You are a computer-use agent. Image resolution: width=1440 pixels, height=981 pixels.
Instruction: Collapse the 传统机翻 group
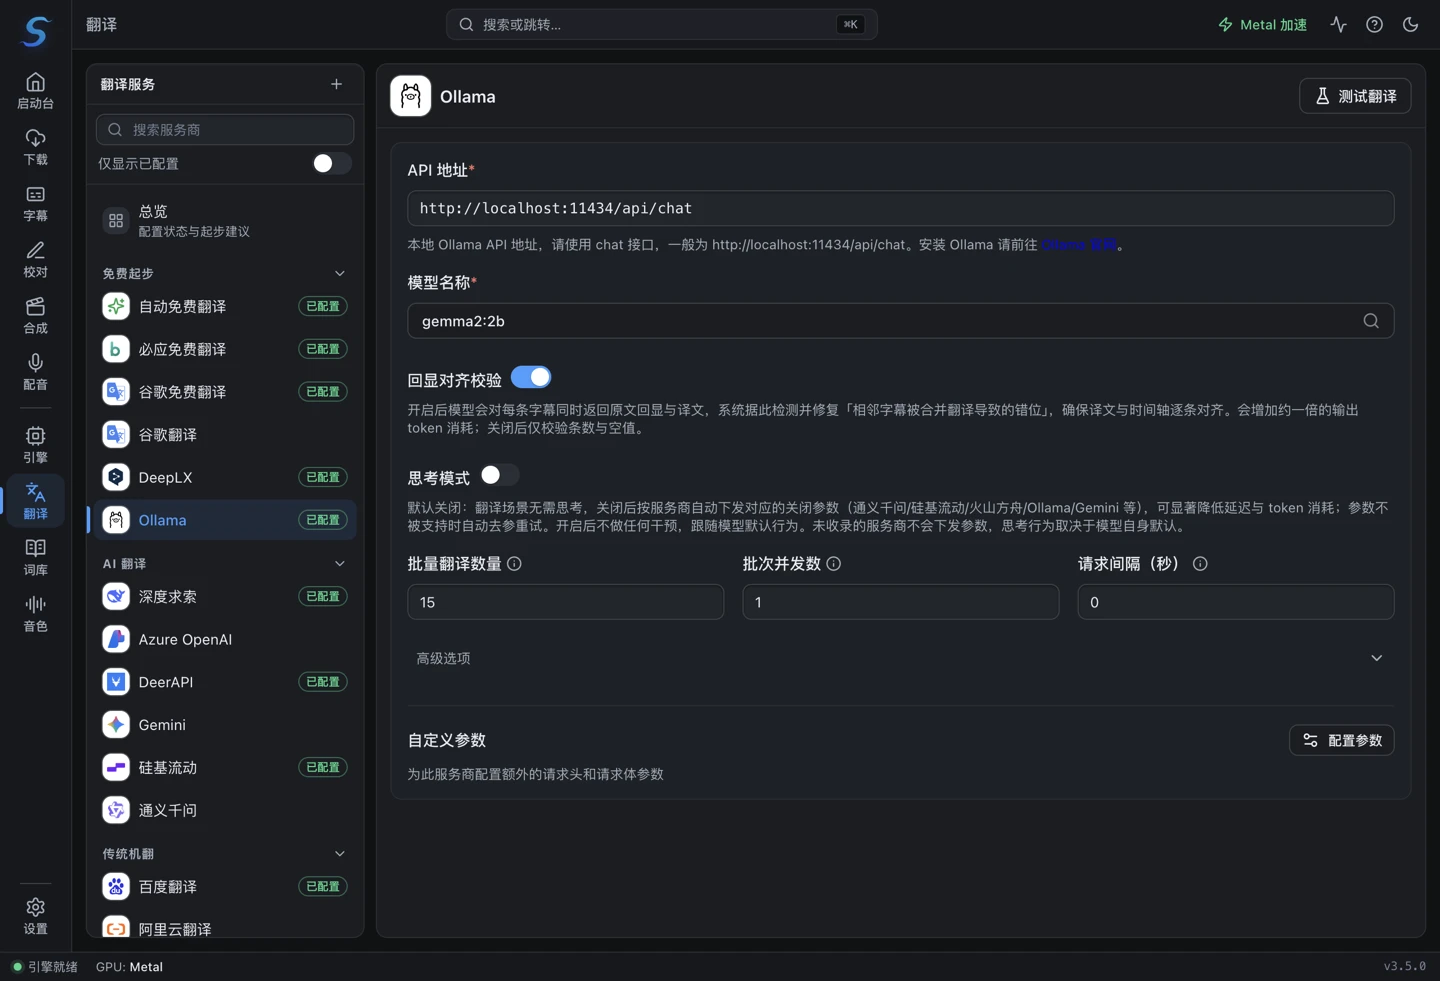[339, 854]
